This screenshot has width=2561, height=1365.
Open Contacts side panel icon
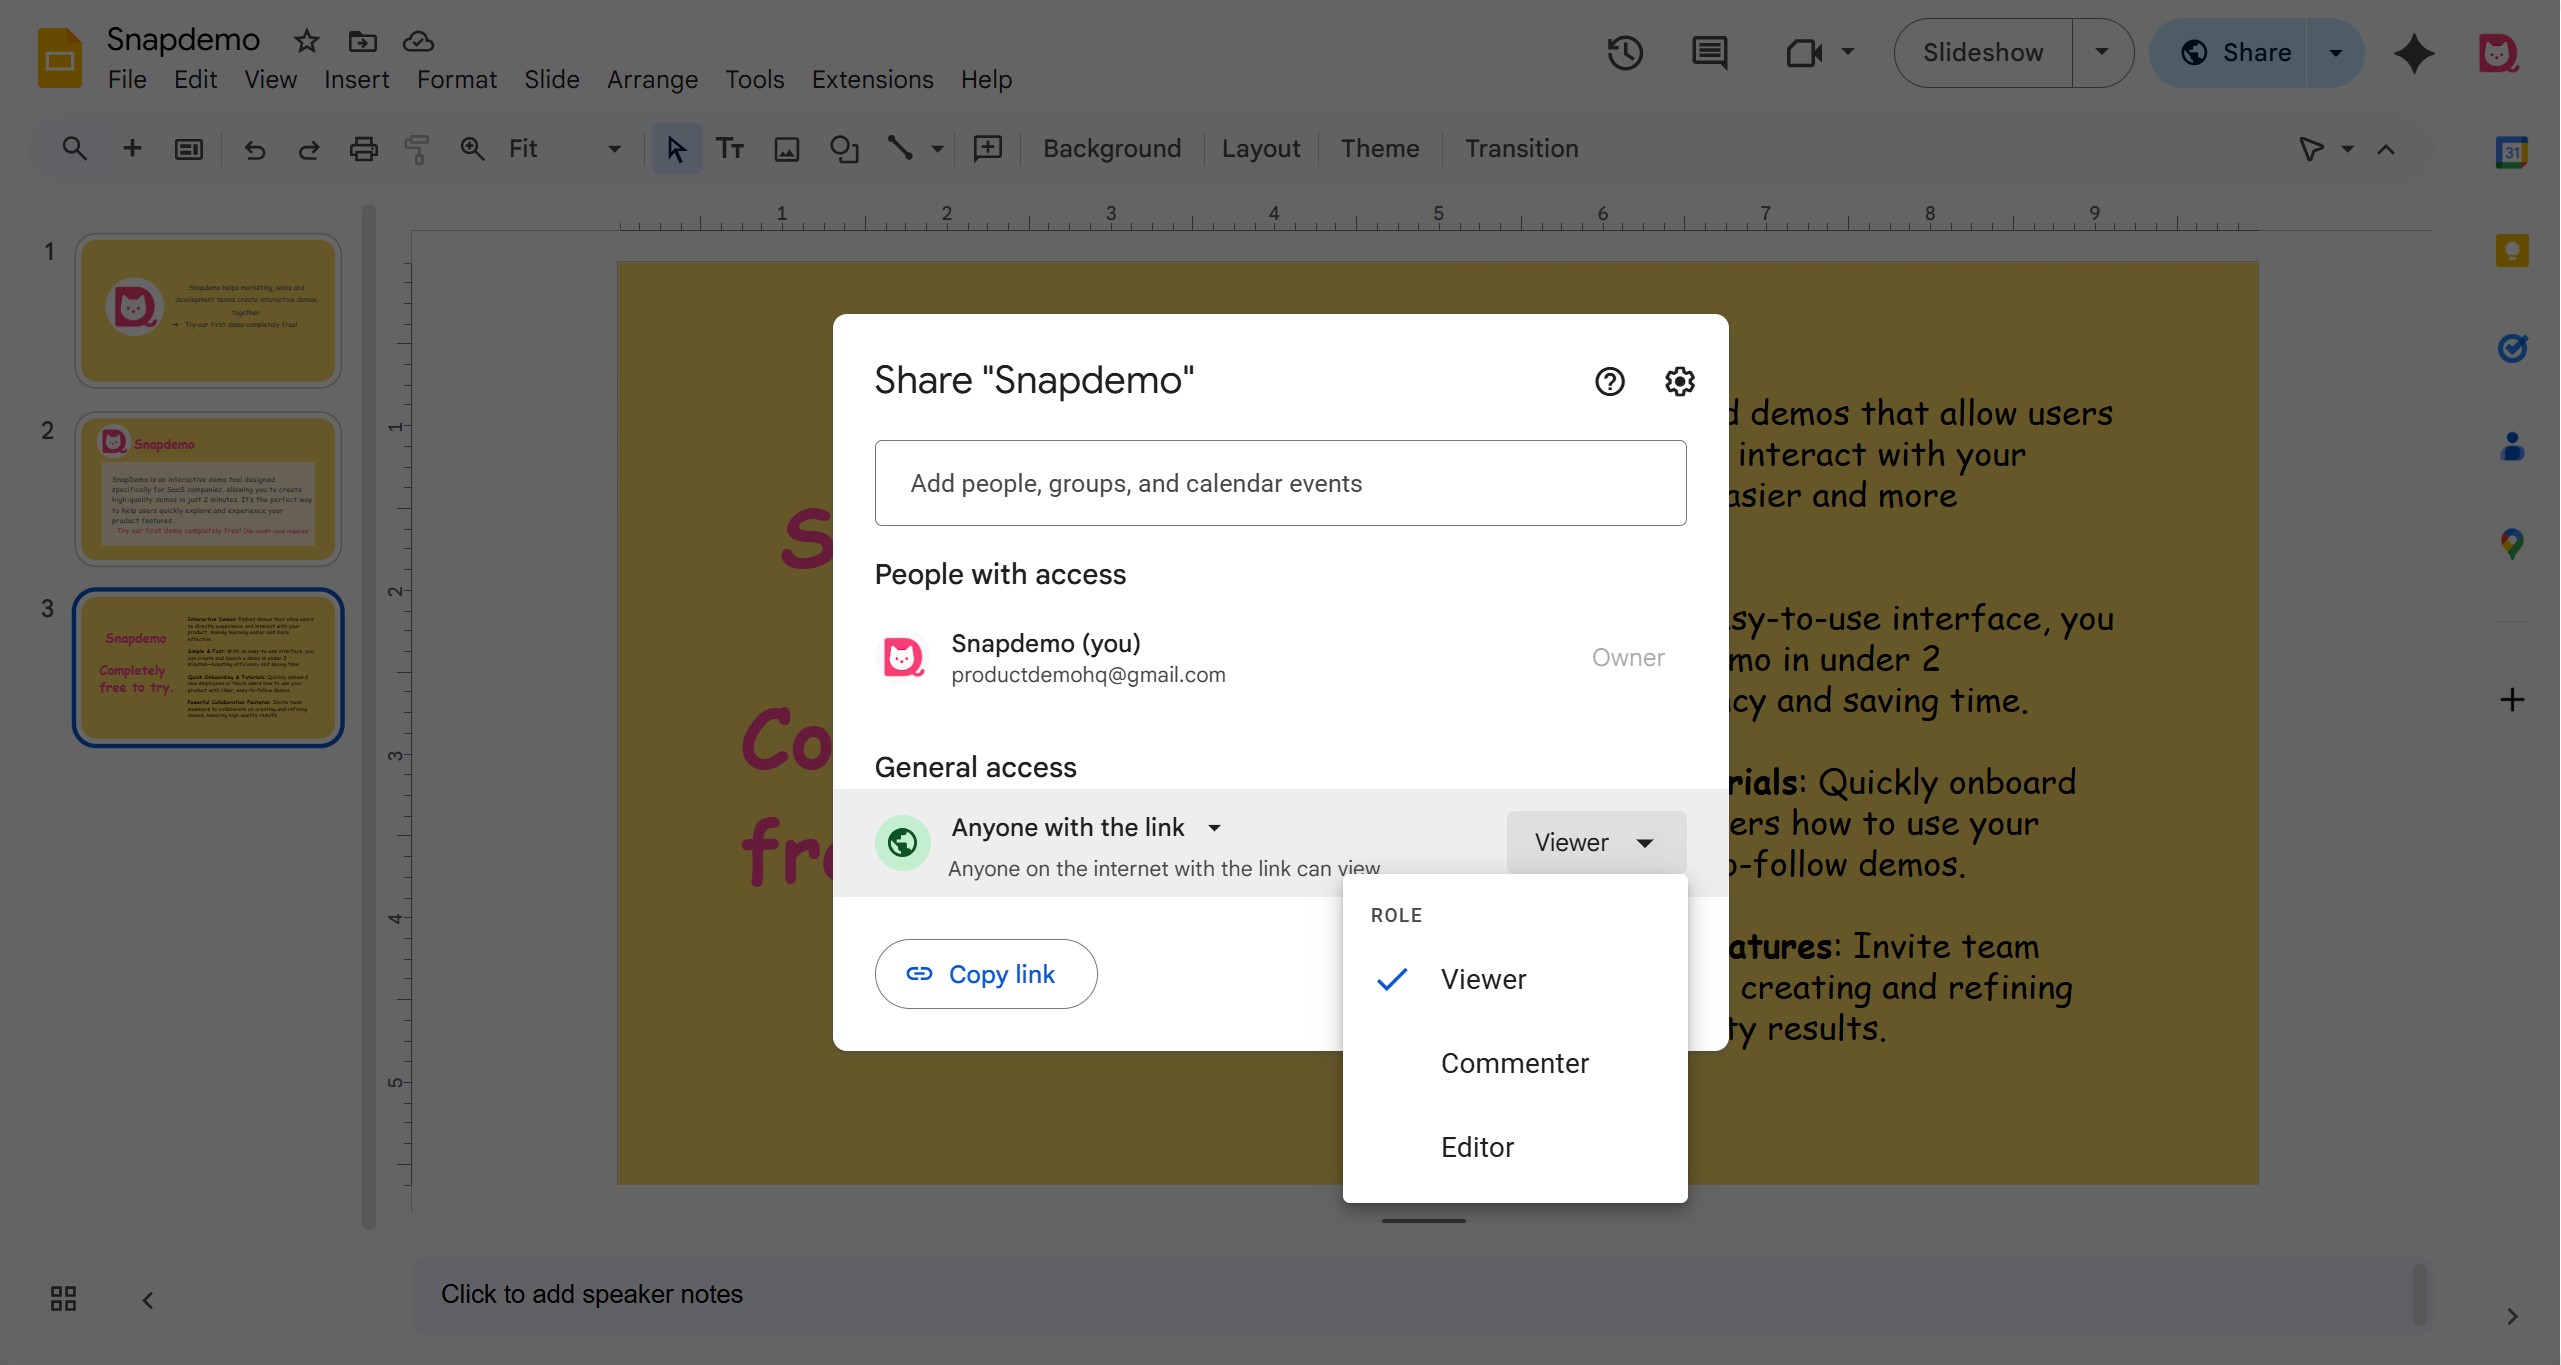click(2512, 446)
